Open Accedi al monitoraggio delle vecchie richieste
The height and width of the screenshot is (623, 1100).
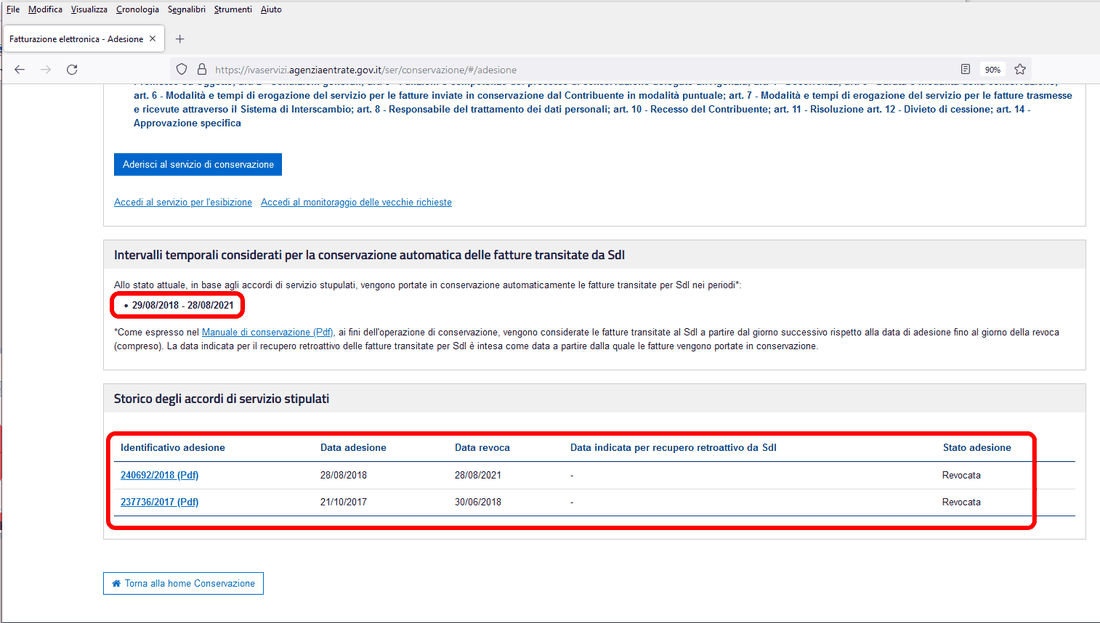[x=356, y=202]
